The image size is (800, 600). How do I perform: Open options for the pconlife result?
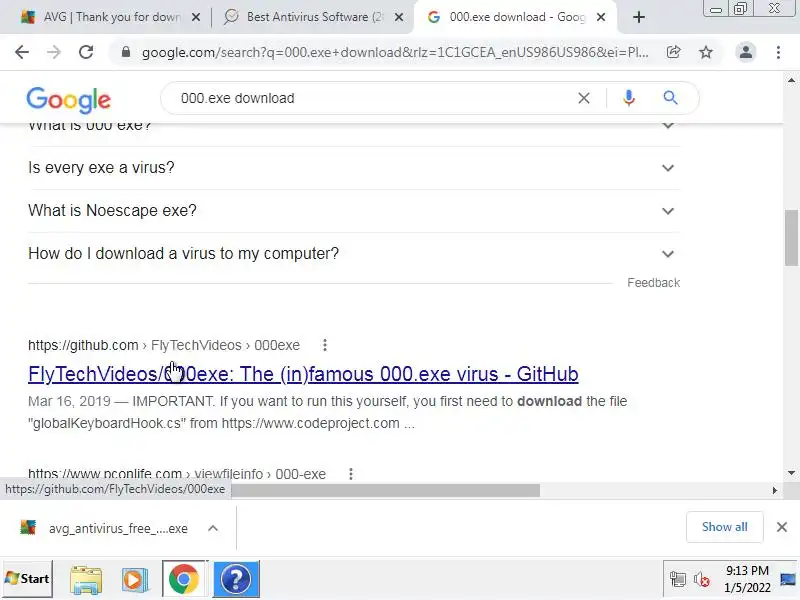pos(351,474)
